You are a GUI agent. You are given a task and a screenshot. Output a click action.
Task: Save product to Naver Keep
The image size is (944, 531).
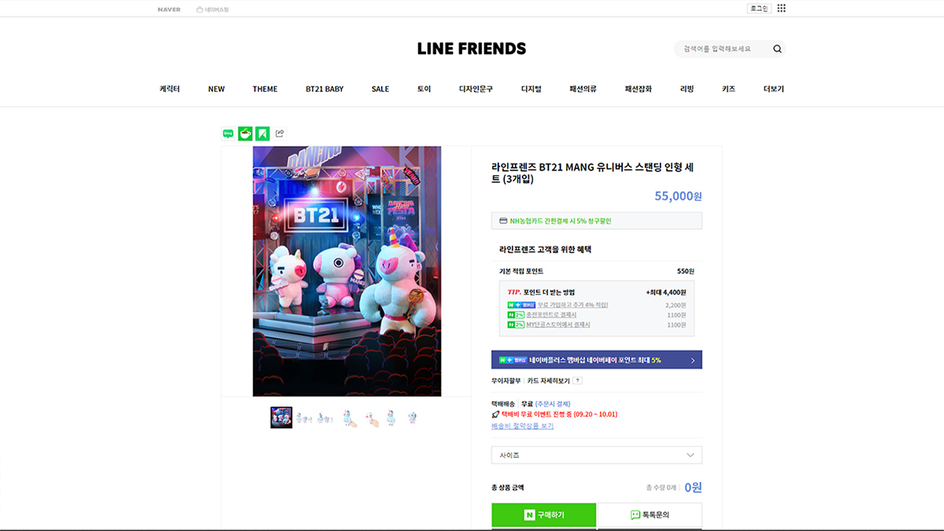[x=262, y=134]
